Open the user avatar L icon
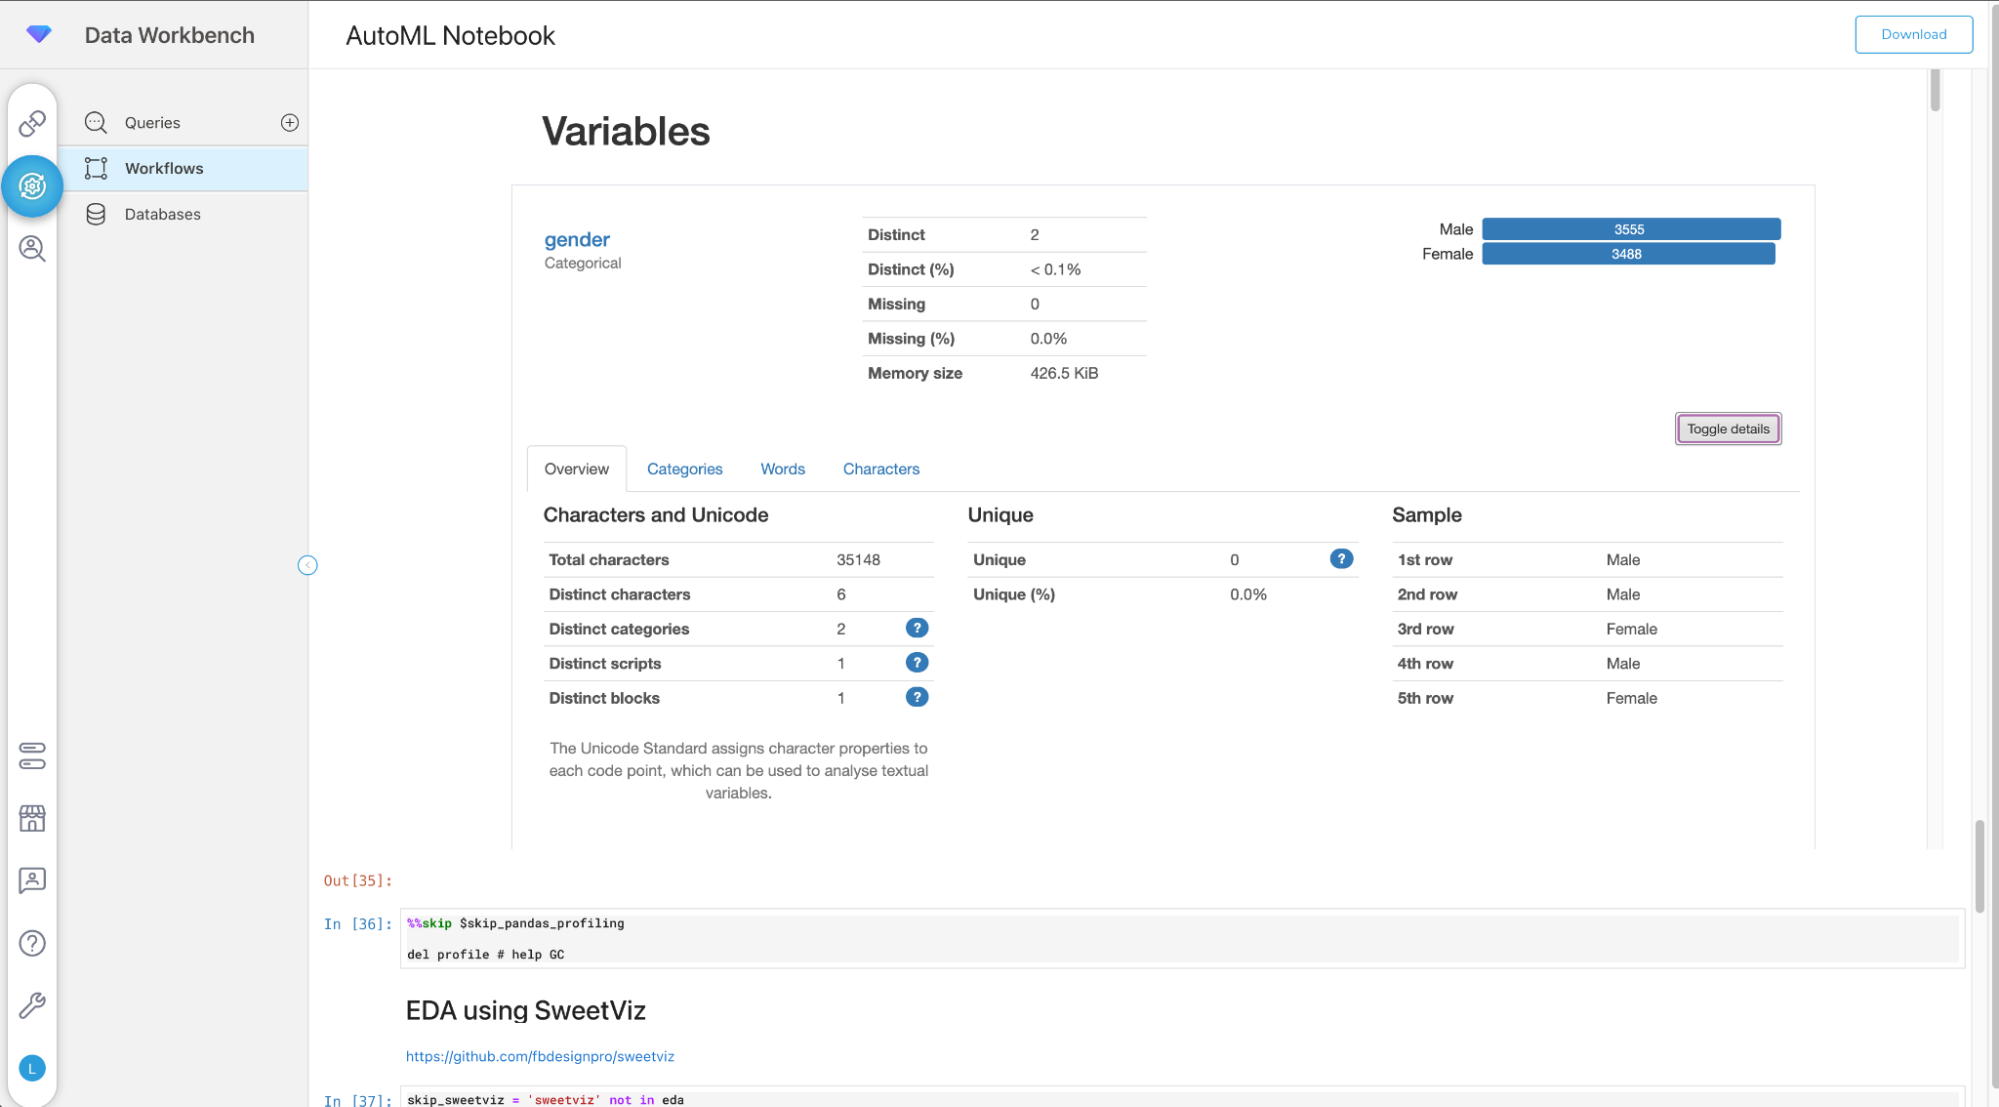 tap(32, 1068)
